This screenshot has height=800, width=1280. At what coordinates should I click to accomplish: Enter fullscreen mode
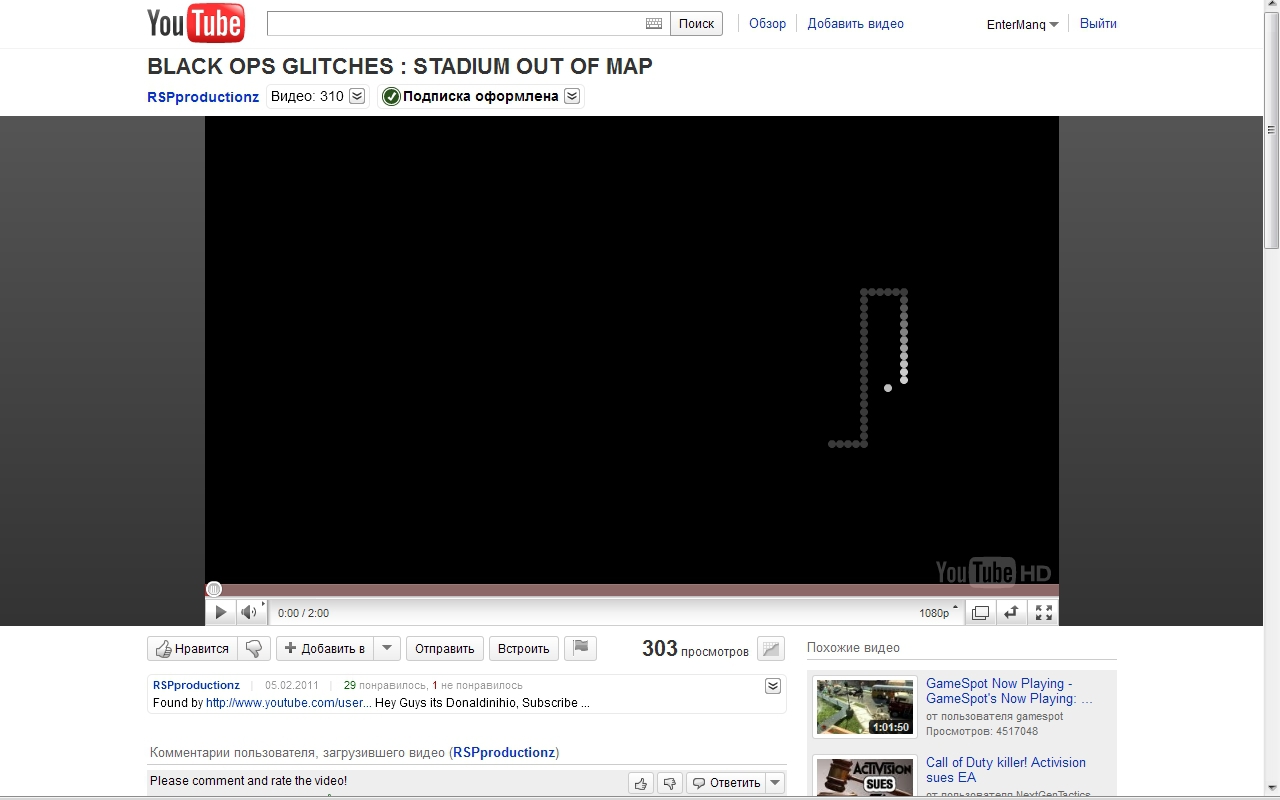pyautogui.click(x=1043, y=612)
